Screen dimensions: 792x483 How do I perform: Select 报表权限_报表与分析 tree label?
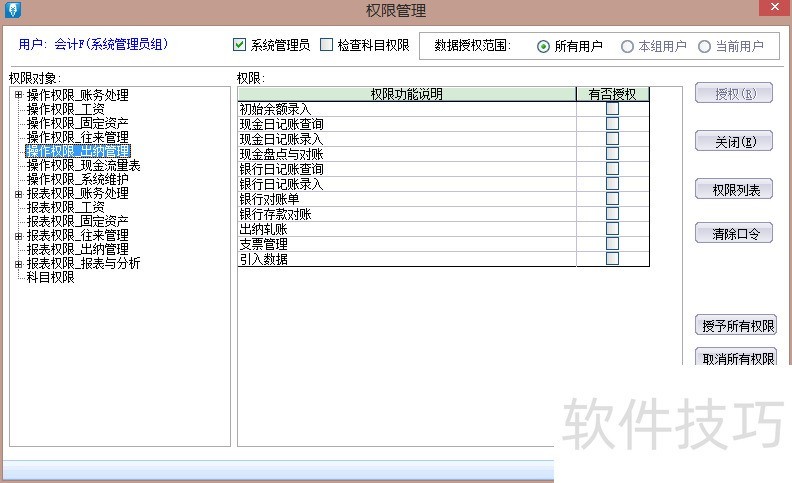83,263
